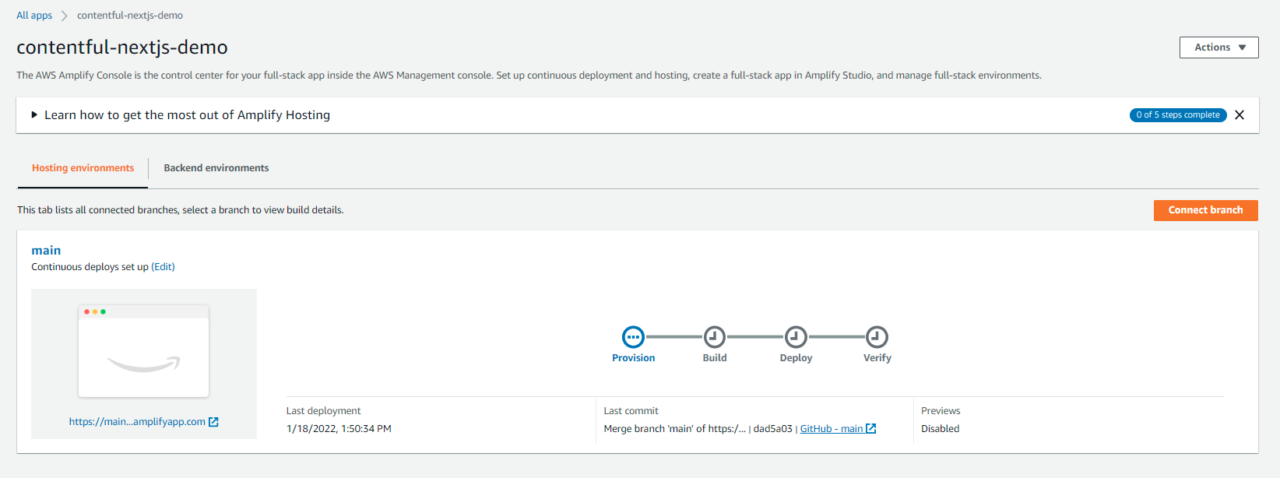Click the Provision stage label
Image resolution: width=1280 pixels, height=478 pixels.
tap(633, 358)
